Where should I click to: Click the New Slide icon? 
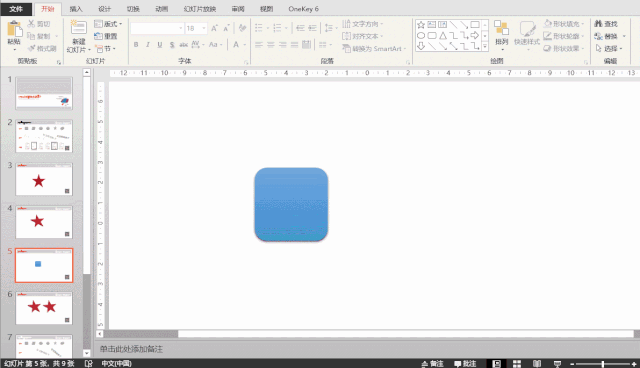click(x=78, y=27)
